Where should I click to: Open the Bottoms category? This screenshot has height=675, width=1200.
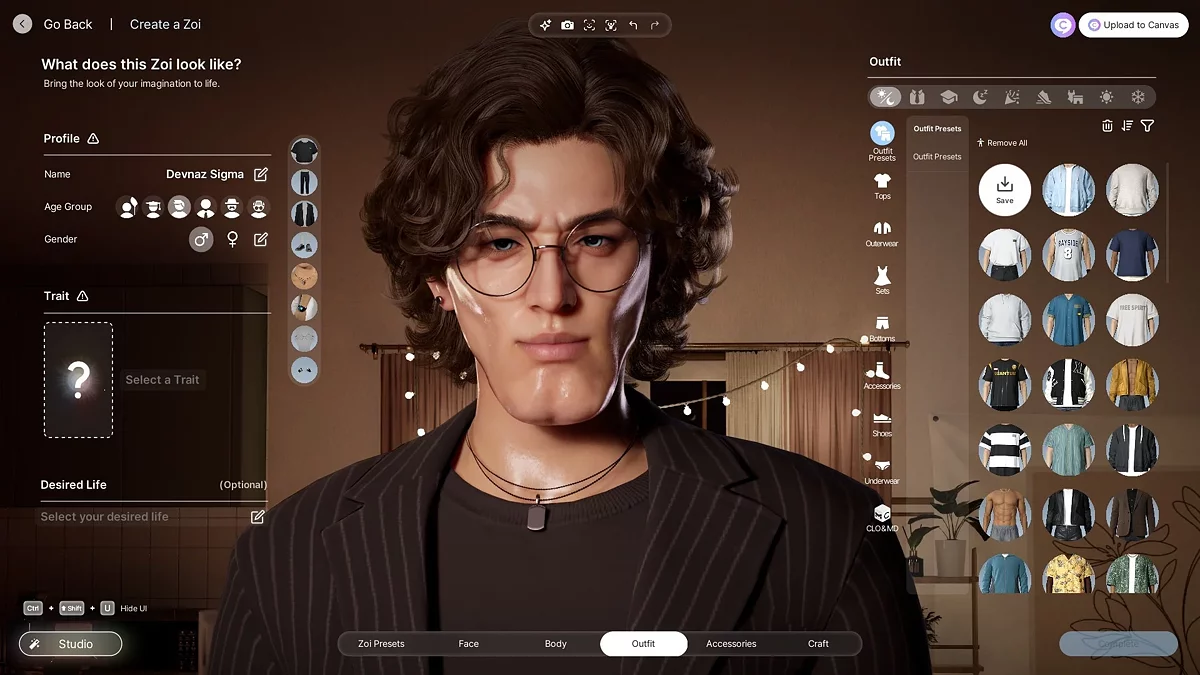882,329
